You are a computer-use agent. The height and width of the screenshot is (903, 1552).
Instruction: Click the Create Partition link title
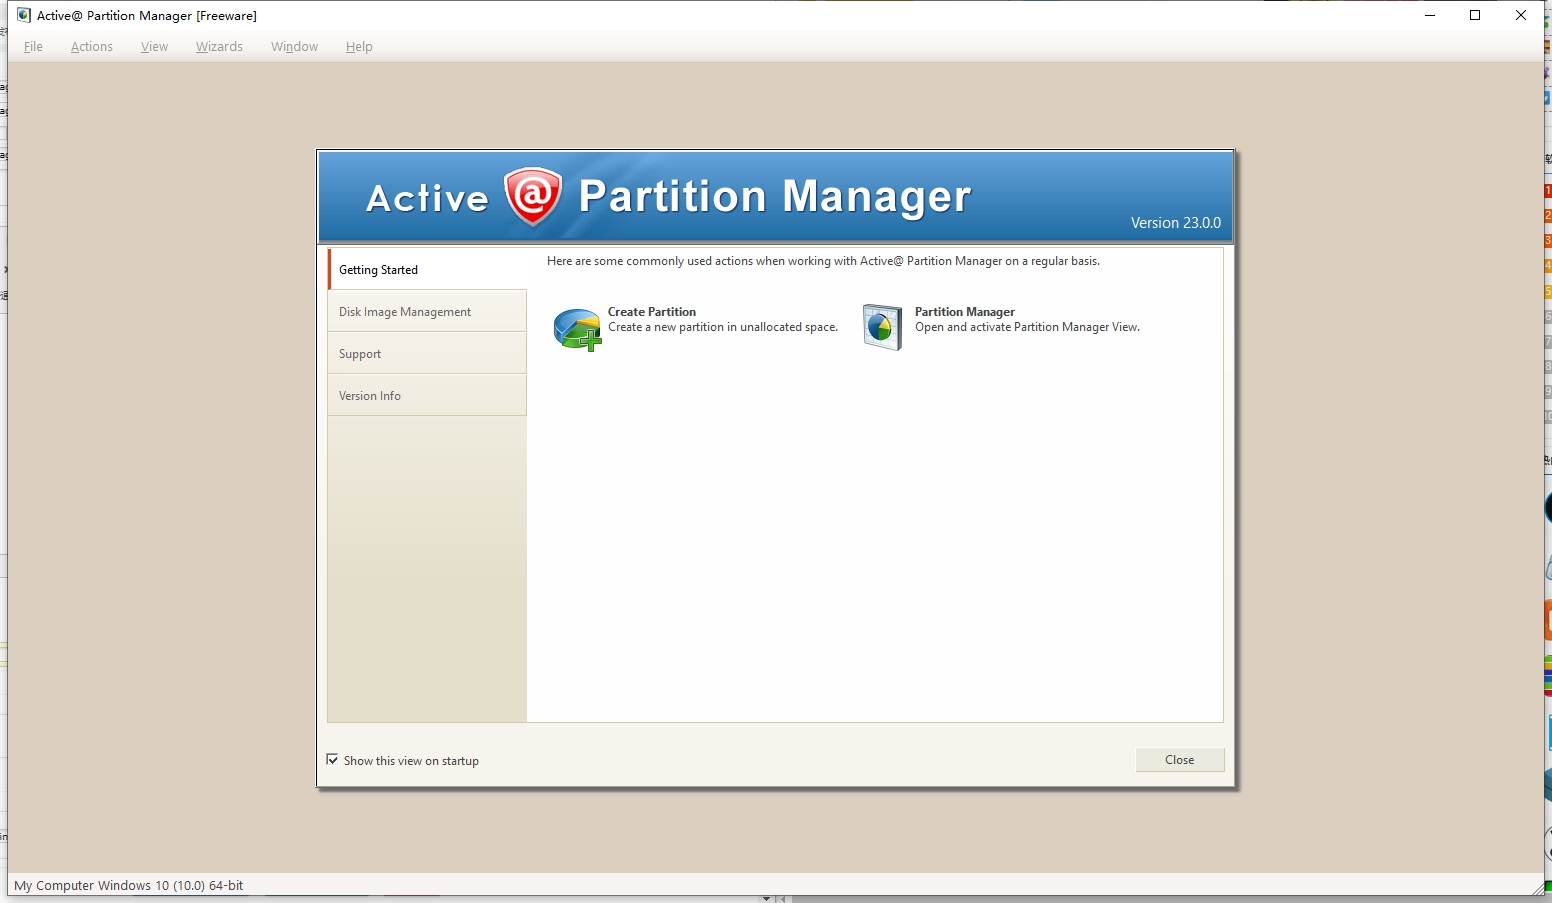pos(652,312)
